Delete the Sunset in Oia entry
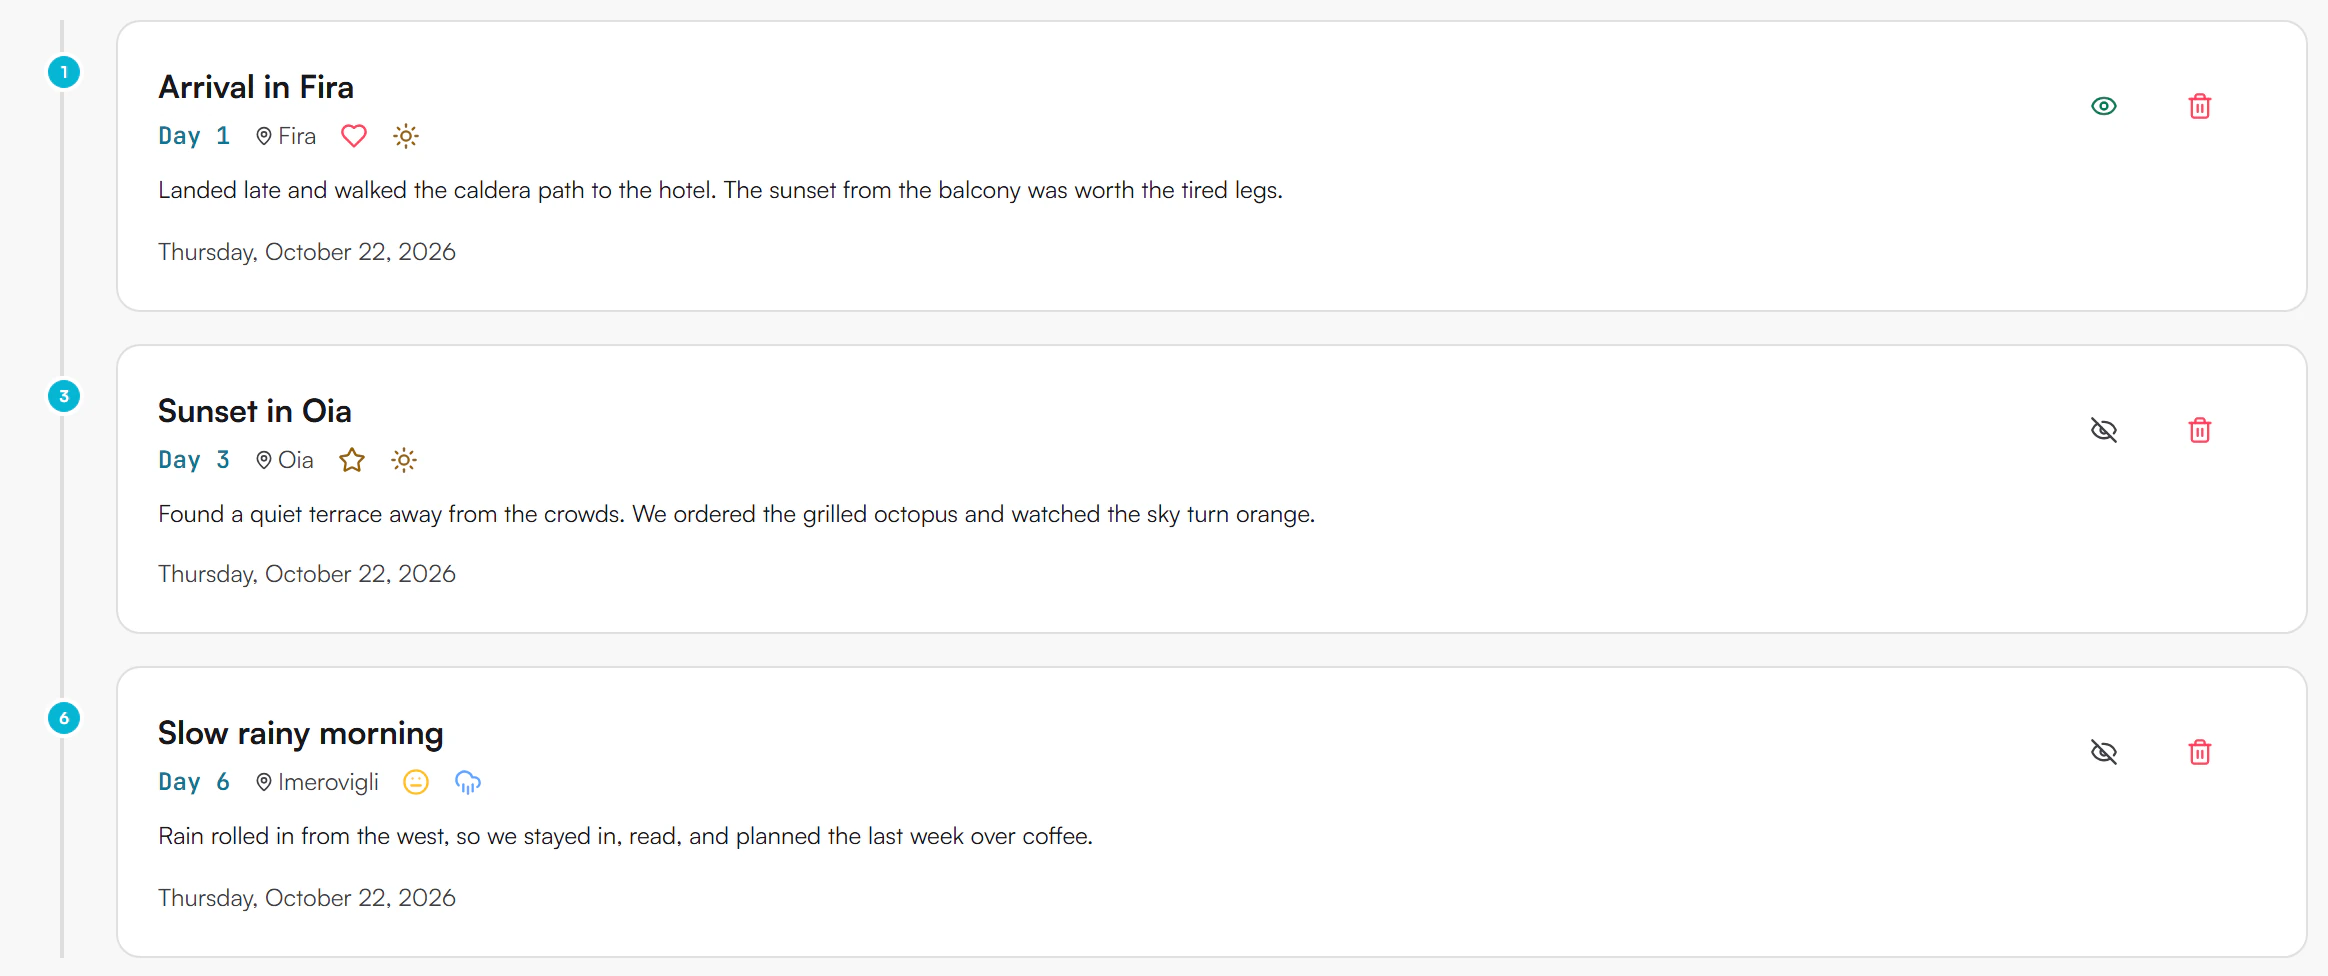 2199,430
